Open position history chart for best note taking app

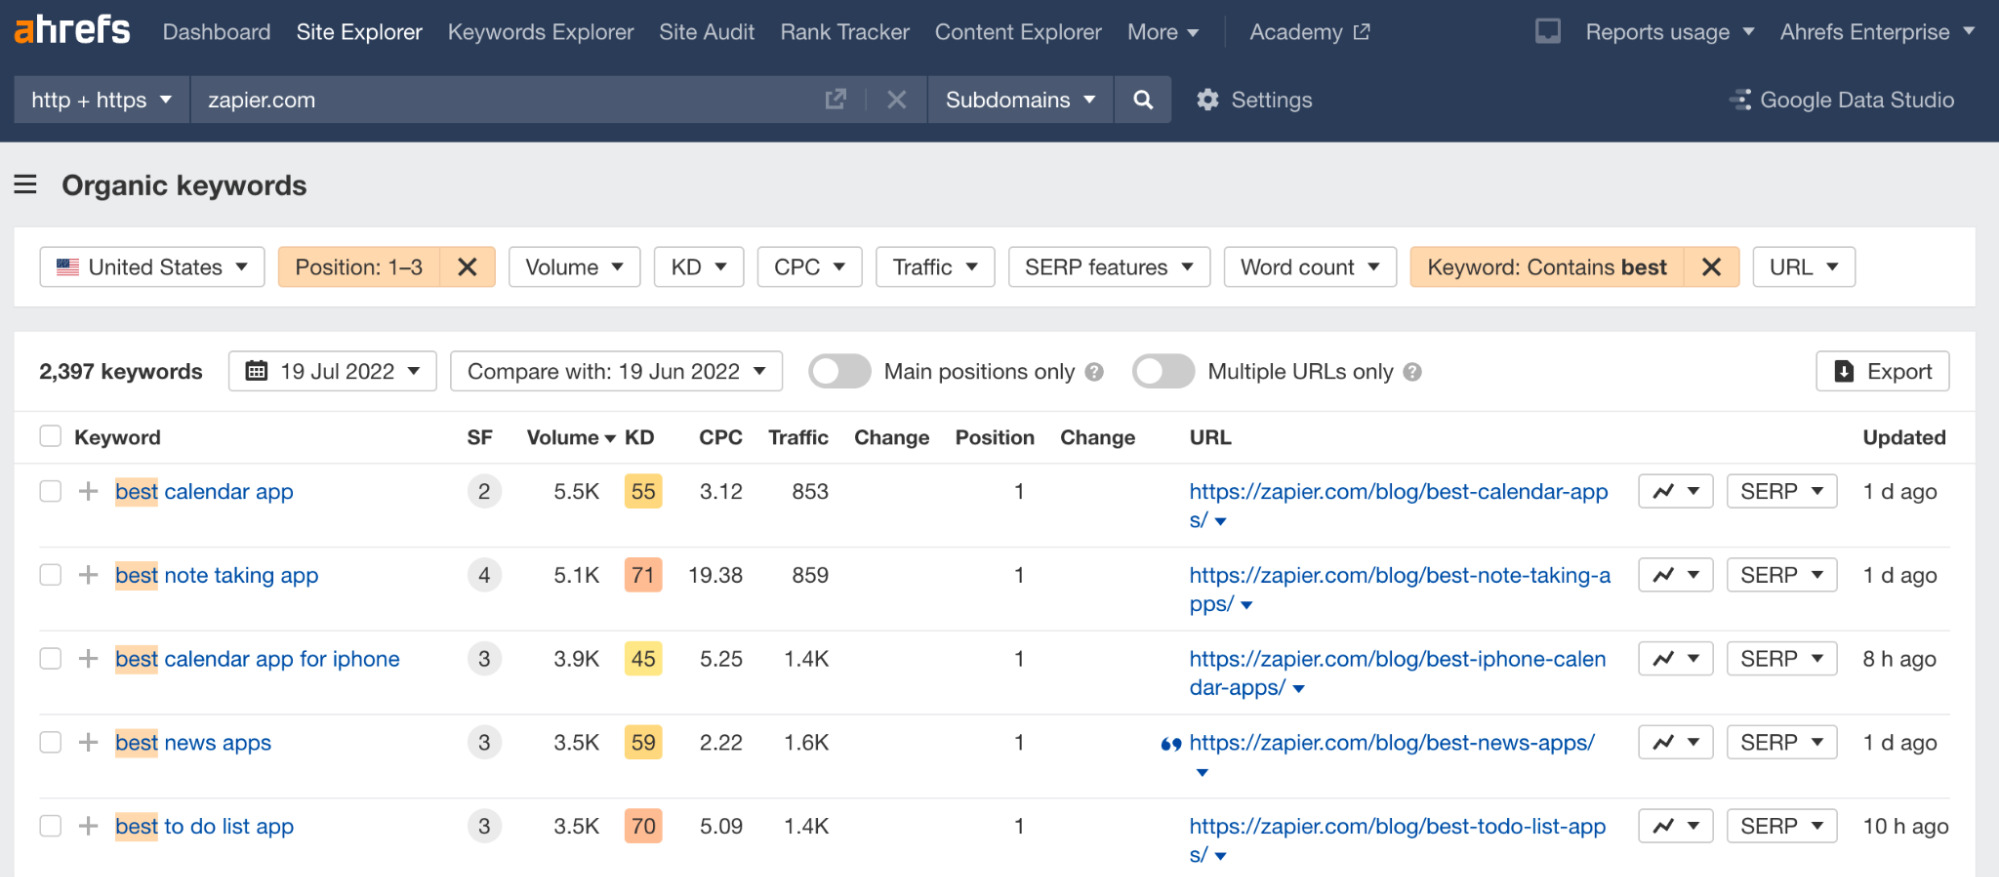(1675, 575)
